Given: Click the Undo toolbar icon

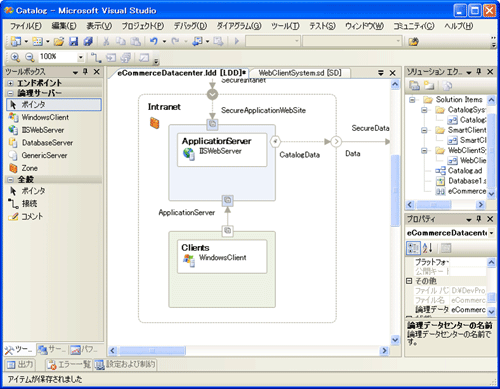Looking at the screenshot, I should (154, 41).
